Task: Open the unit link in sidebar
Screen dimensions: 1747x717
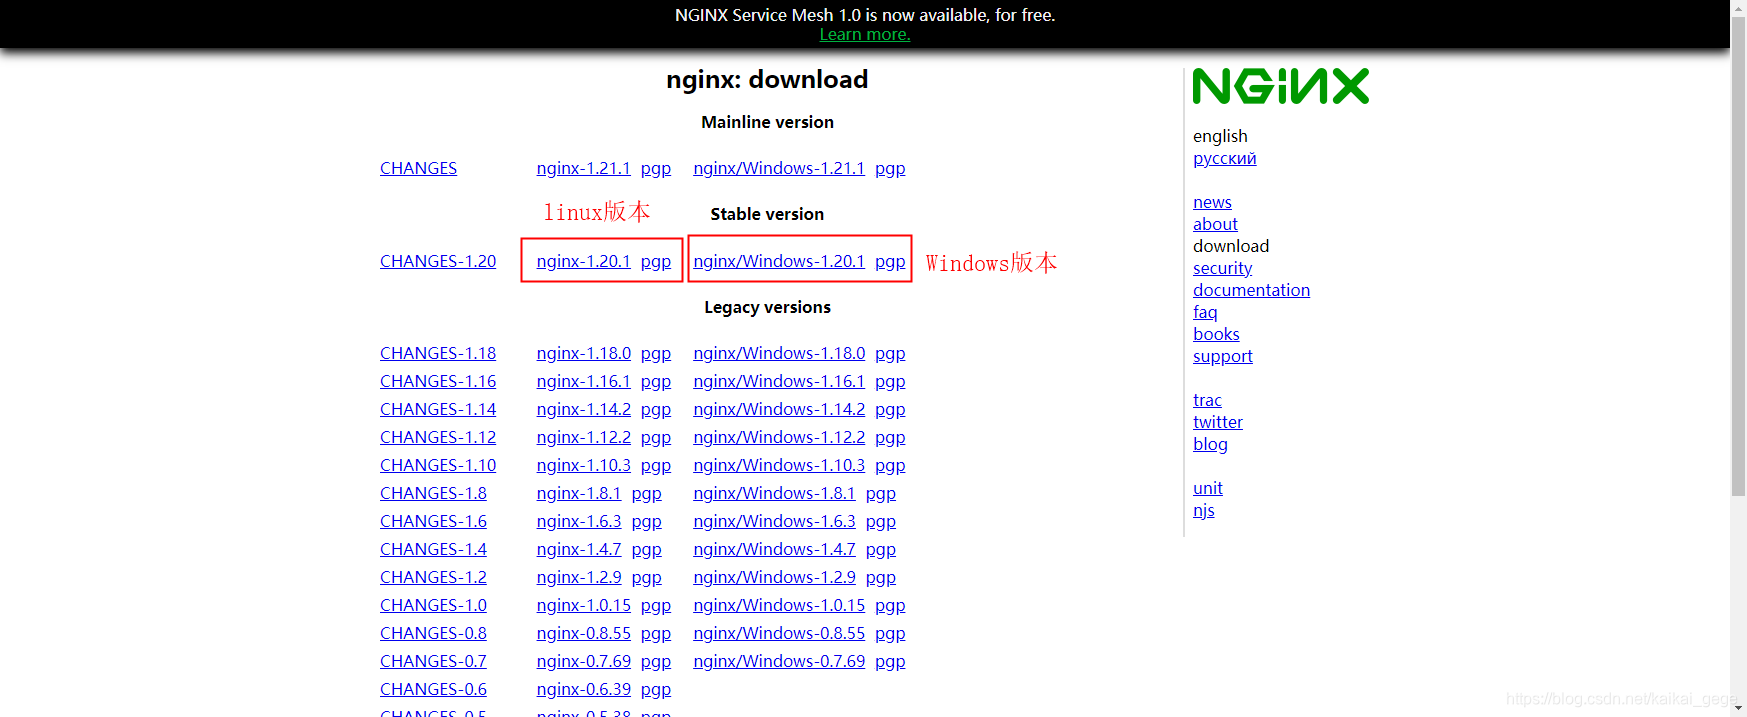Action: pyautogui.click(x=1207, y=488)
